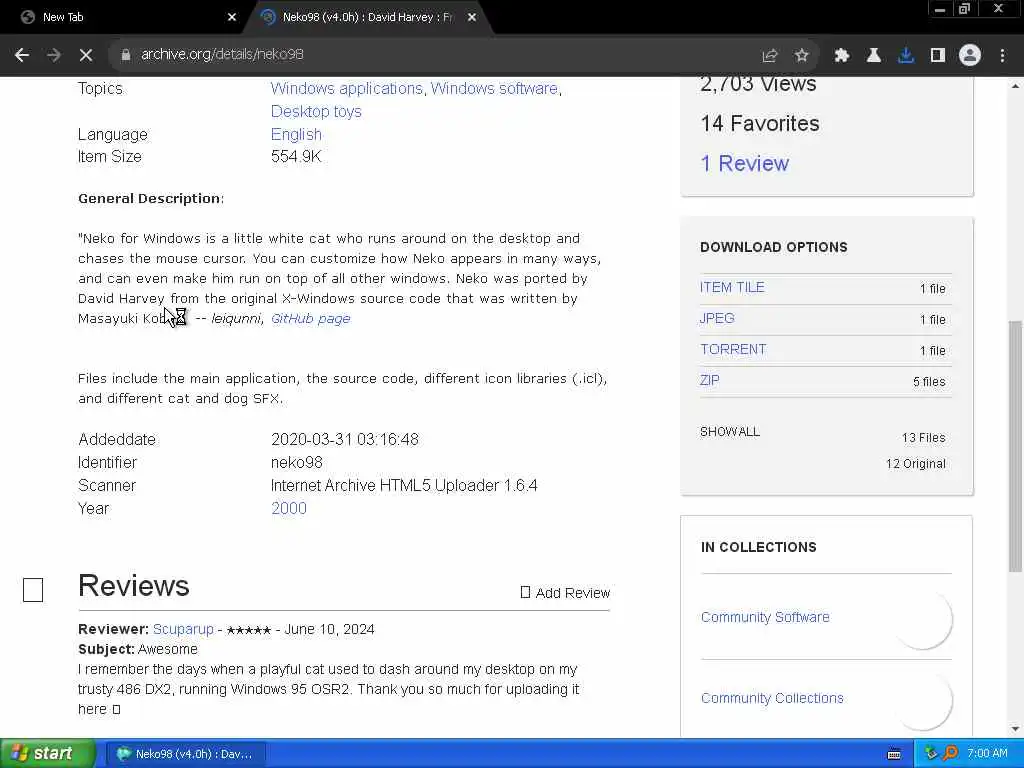Image resolution: width=1024 pixels, height=768 pixels.
Task: Click the reviews section square icon
Action: [33, 590]
